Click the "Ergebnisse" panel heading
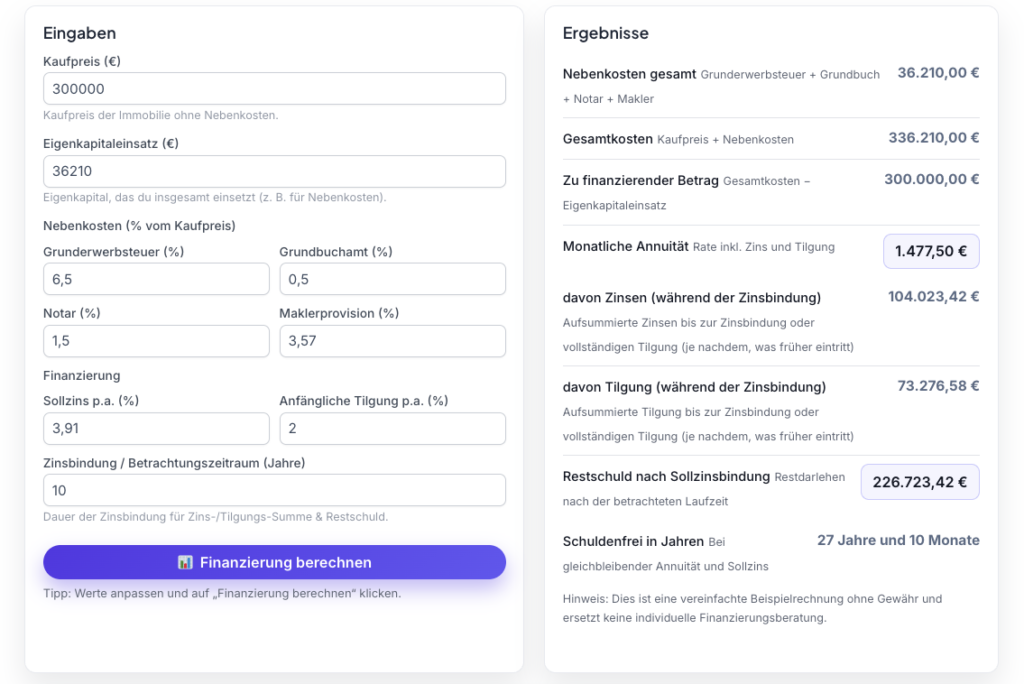Image resolution: width=1024 pixels, height=684 pixels. (606, 33)
